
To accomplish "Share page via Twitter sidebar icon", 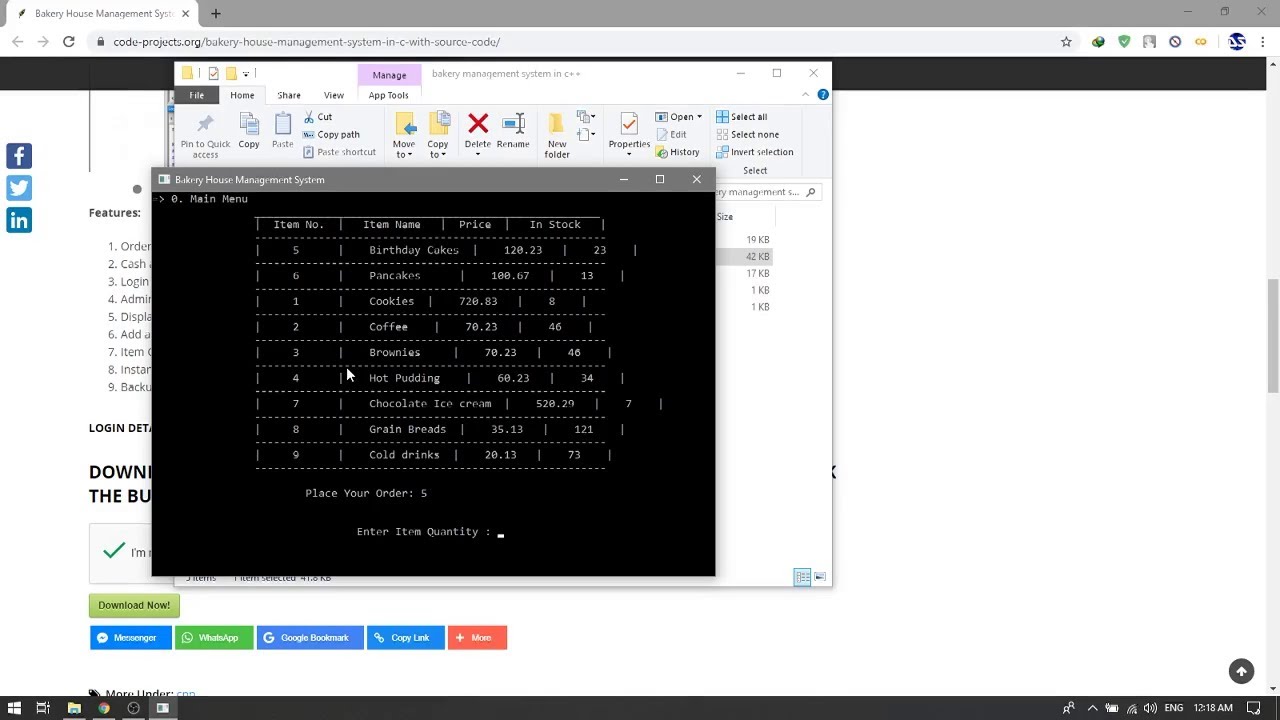I will click(x=19, y=188).
